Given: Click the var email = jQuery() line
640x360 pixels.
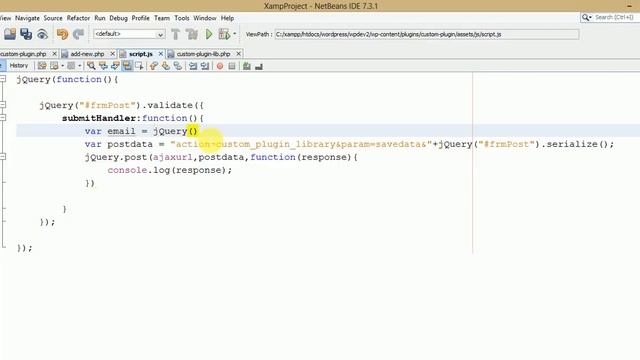Looking at the screenshot, I should click(141, 131).
